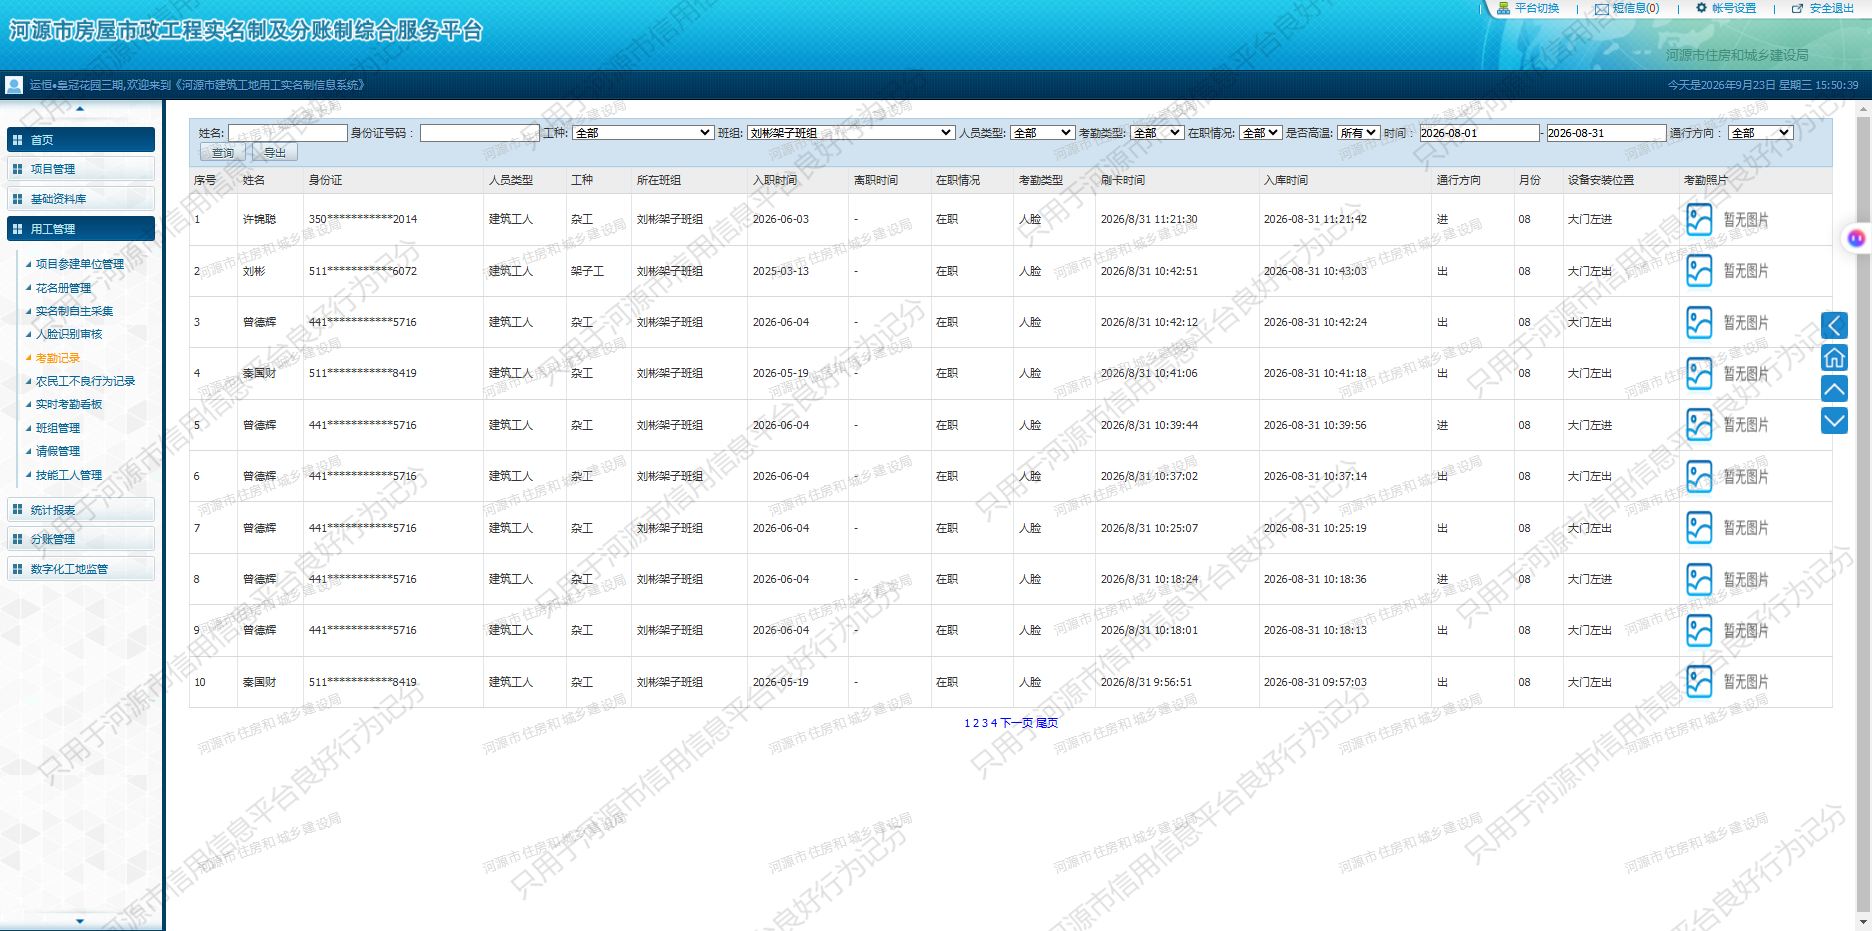Open 人脸识别审核 in the sidebar tree

pyautogui.click(x=69, y=334)
